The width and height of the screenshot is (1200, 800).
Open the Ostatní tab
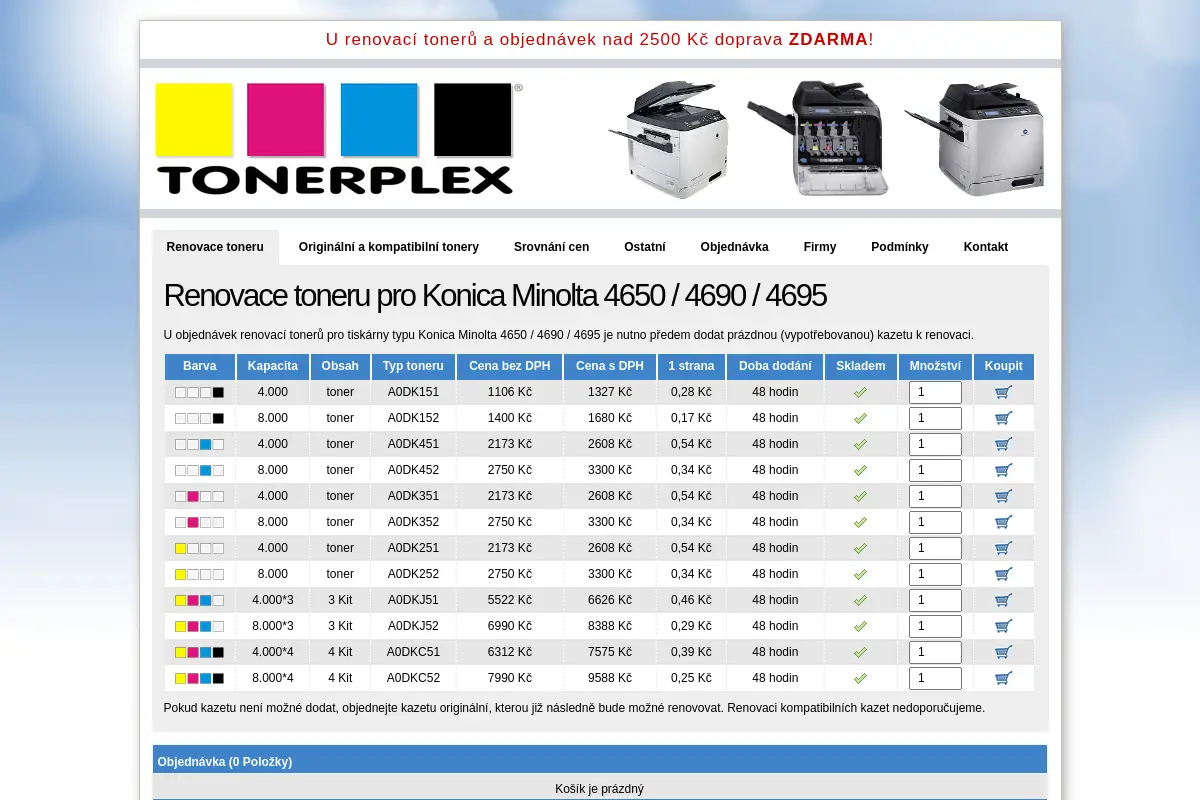point(645,247)
